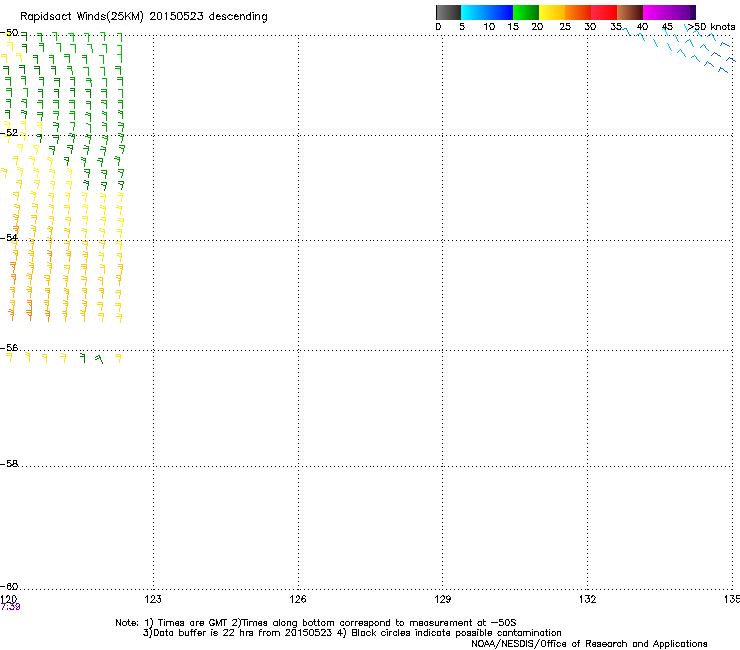Click the NOAA/NESDIS credit text
Screen dimensions: 740x650
(589, 644)
